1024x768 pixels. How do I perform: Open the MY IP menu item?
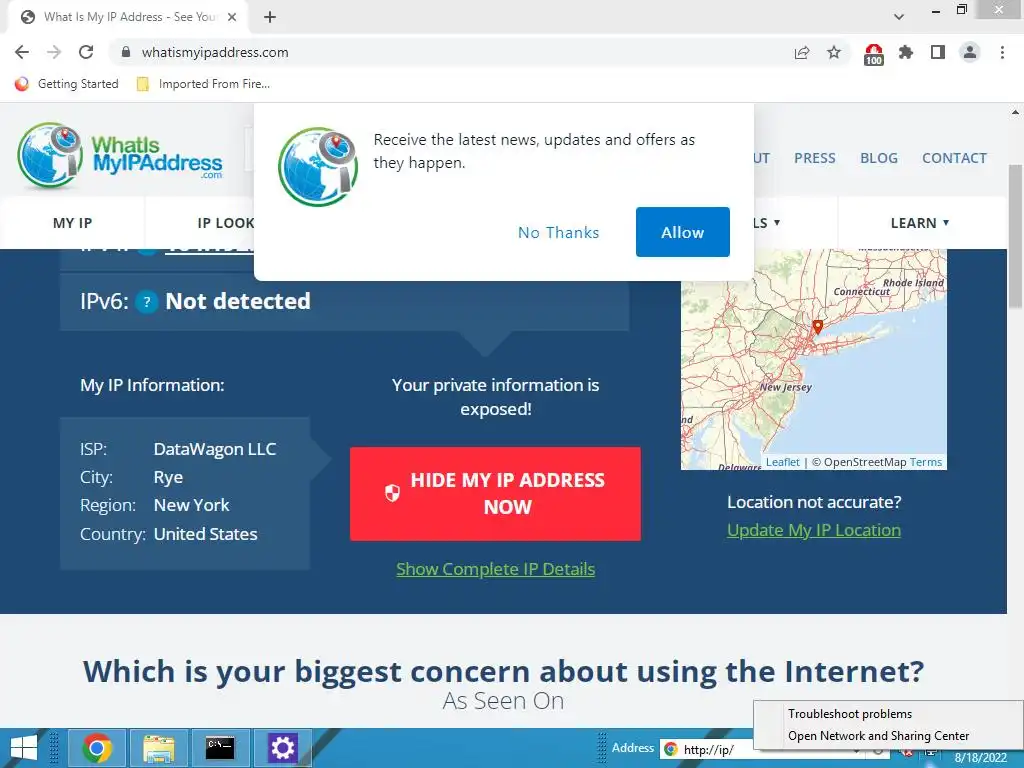click(72, 223)
